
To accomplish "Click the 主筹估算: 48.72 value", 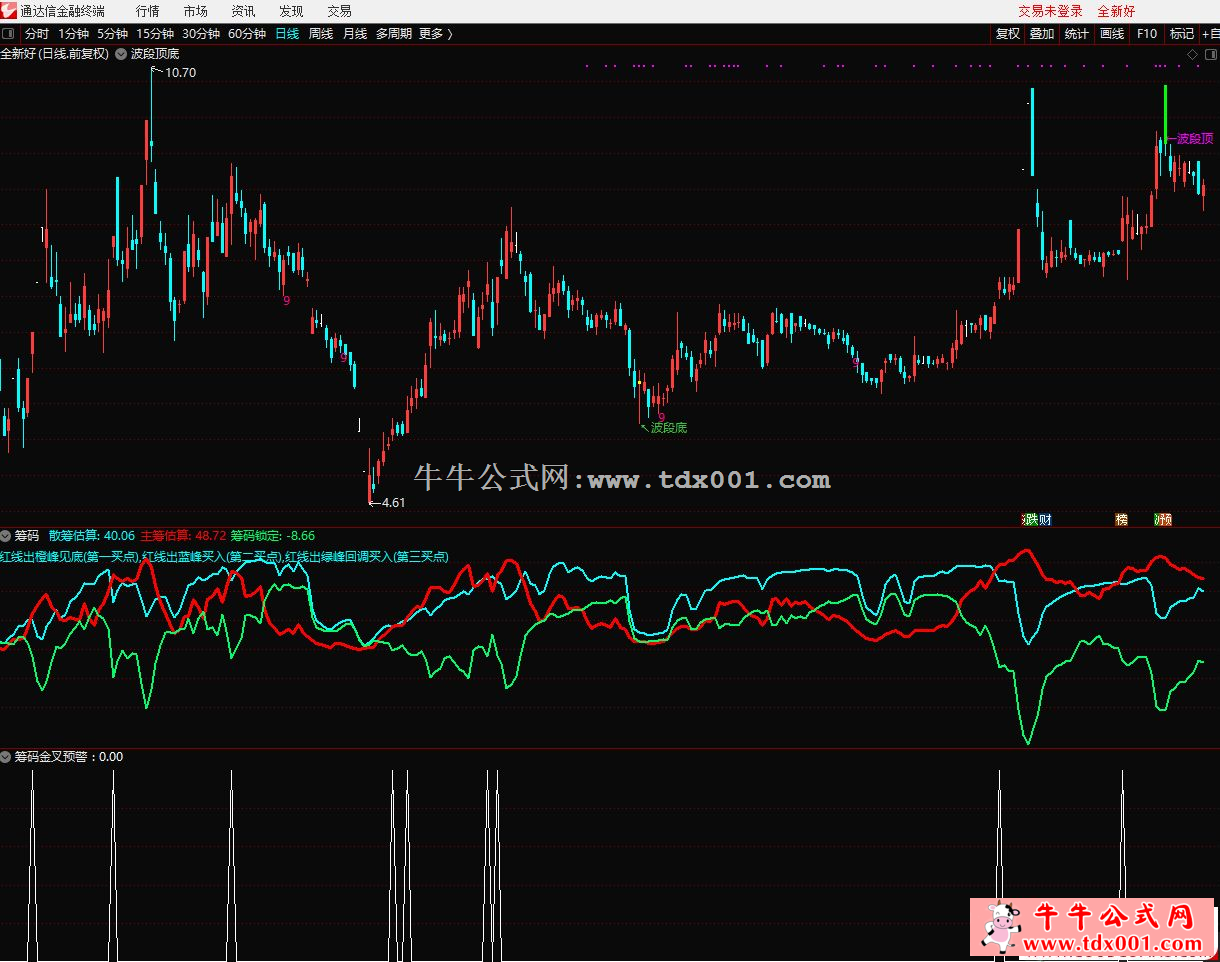I will 184,536.
